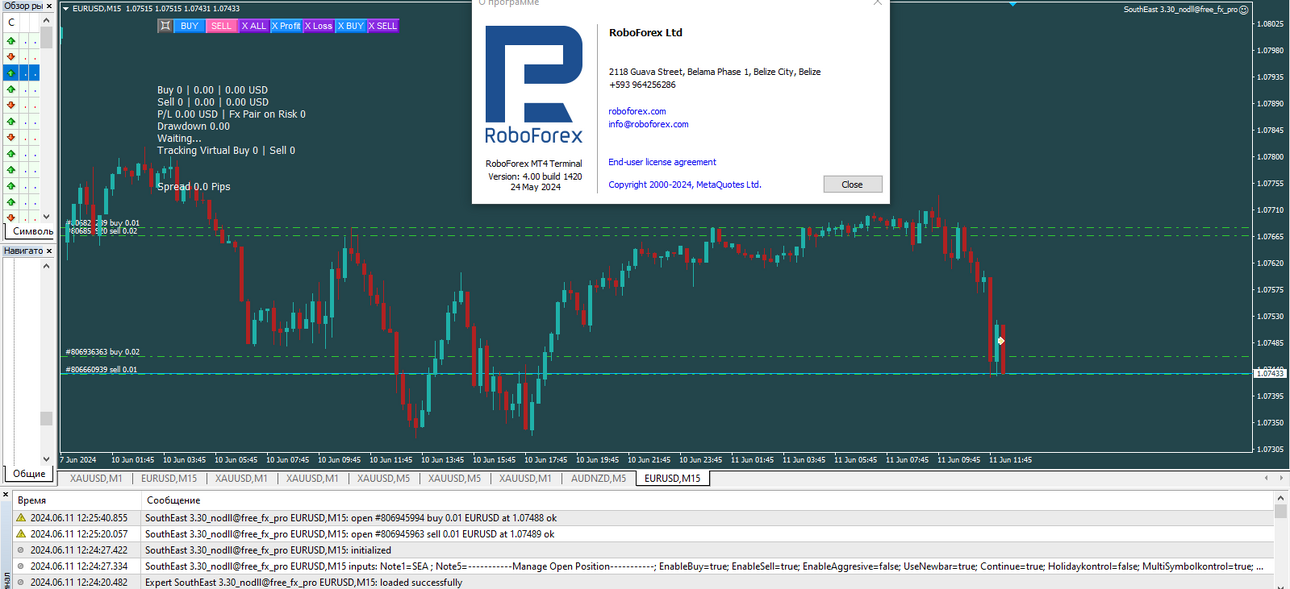The width and height of the screenshot is (1290, 589).
Task: Select the active EURUSD,M15 chart tab
Action: (673, 478)
